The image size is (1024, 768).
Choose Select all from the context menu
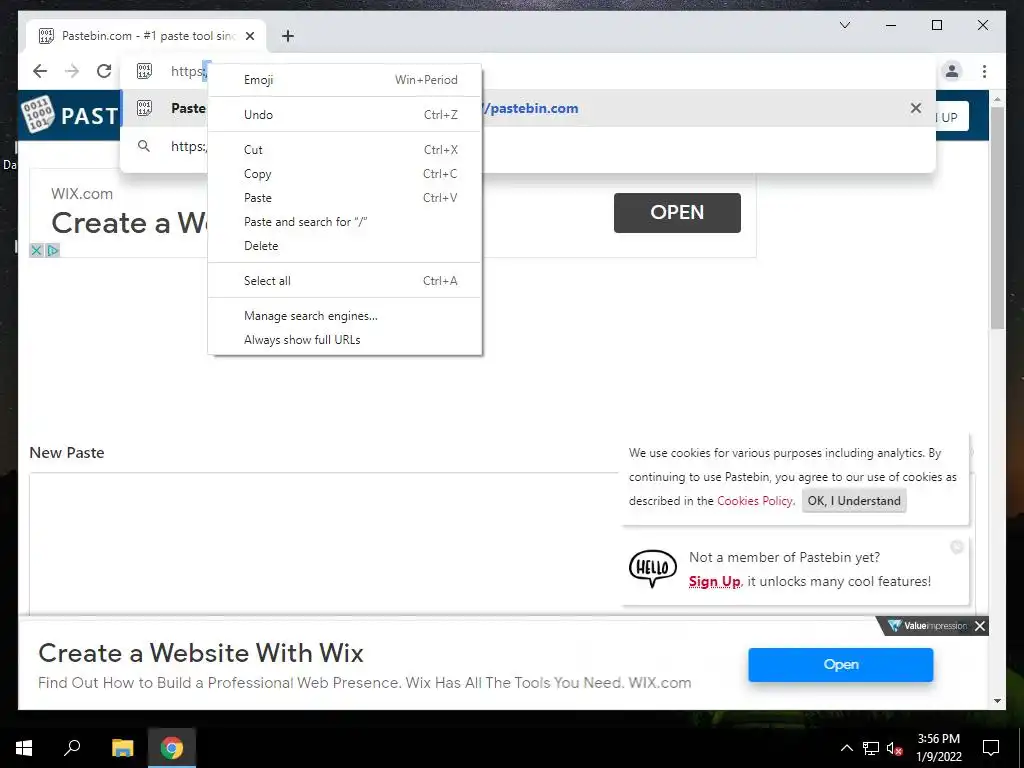click(x=345, y=281)
